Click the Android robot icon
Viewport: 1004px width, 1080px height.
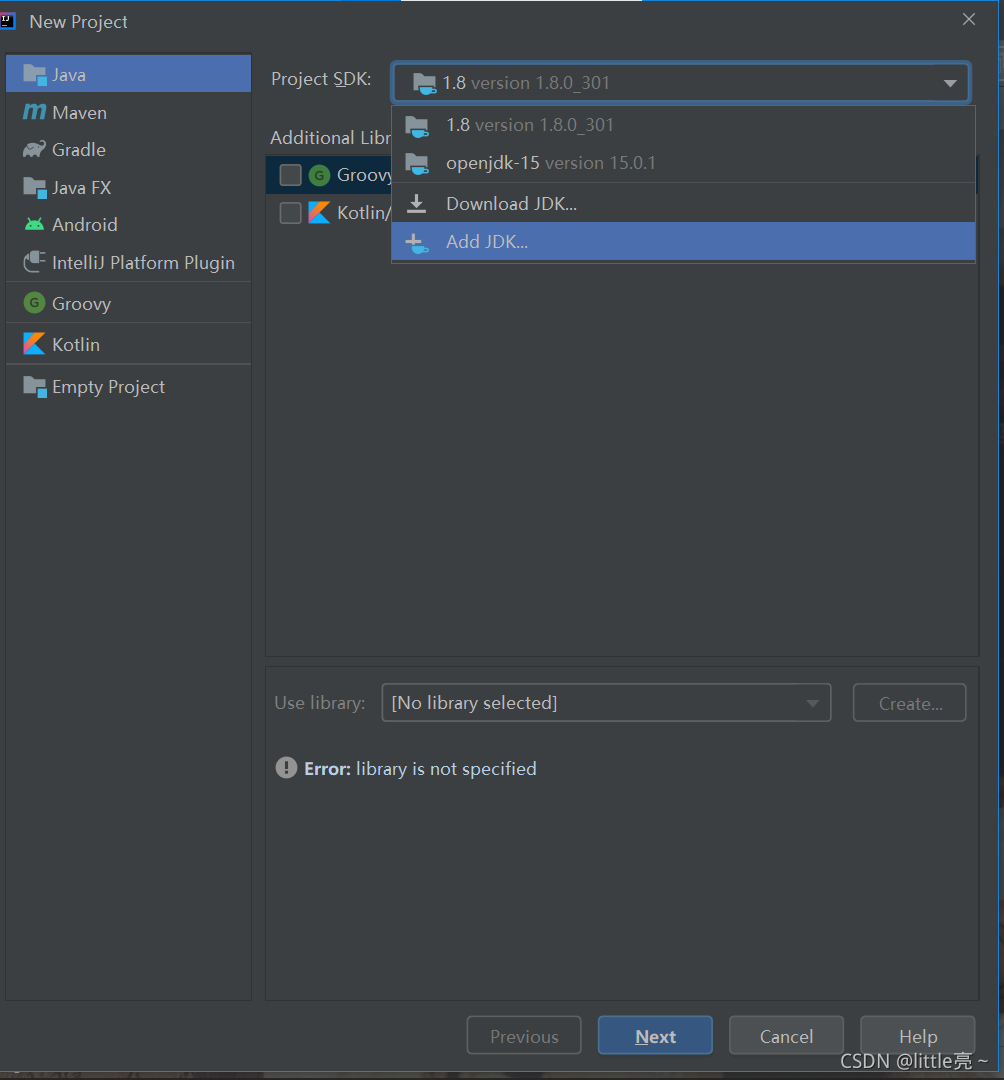click(34, 225)
